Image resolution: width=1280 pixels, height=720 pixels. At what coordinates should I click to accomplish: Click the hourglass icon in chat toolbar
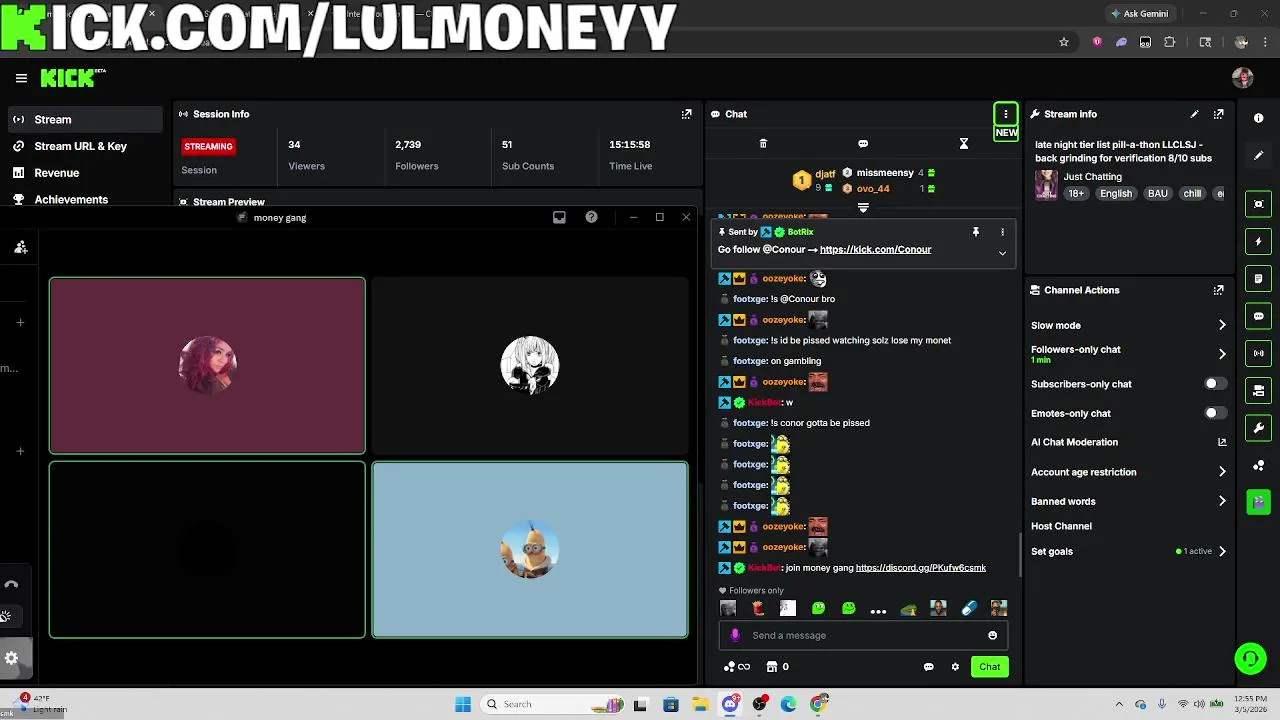(964, 144)
